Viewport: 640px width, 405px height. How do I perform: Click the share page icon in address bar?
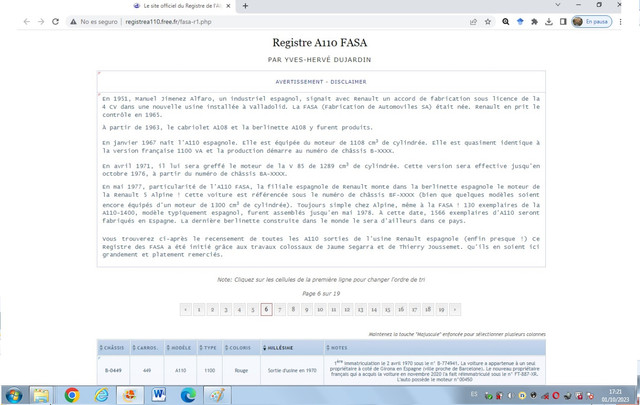click(473, 22)
